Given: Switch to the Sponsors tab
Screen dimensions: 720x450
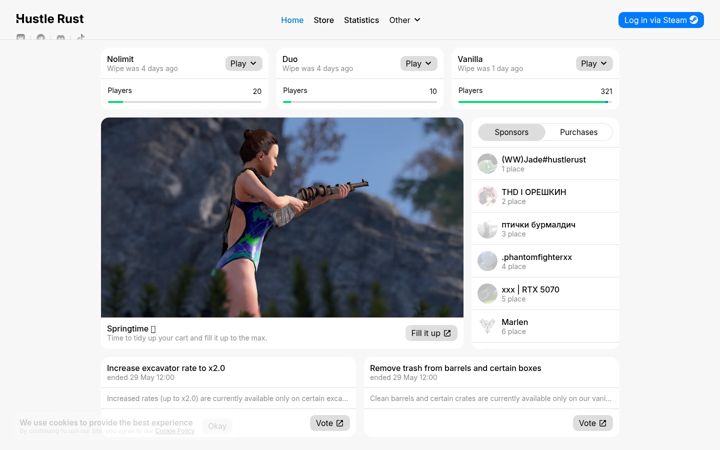Looking at the screenshot, I should tap(512, 132).
